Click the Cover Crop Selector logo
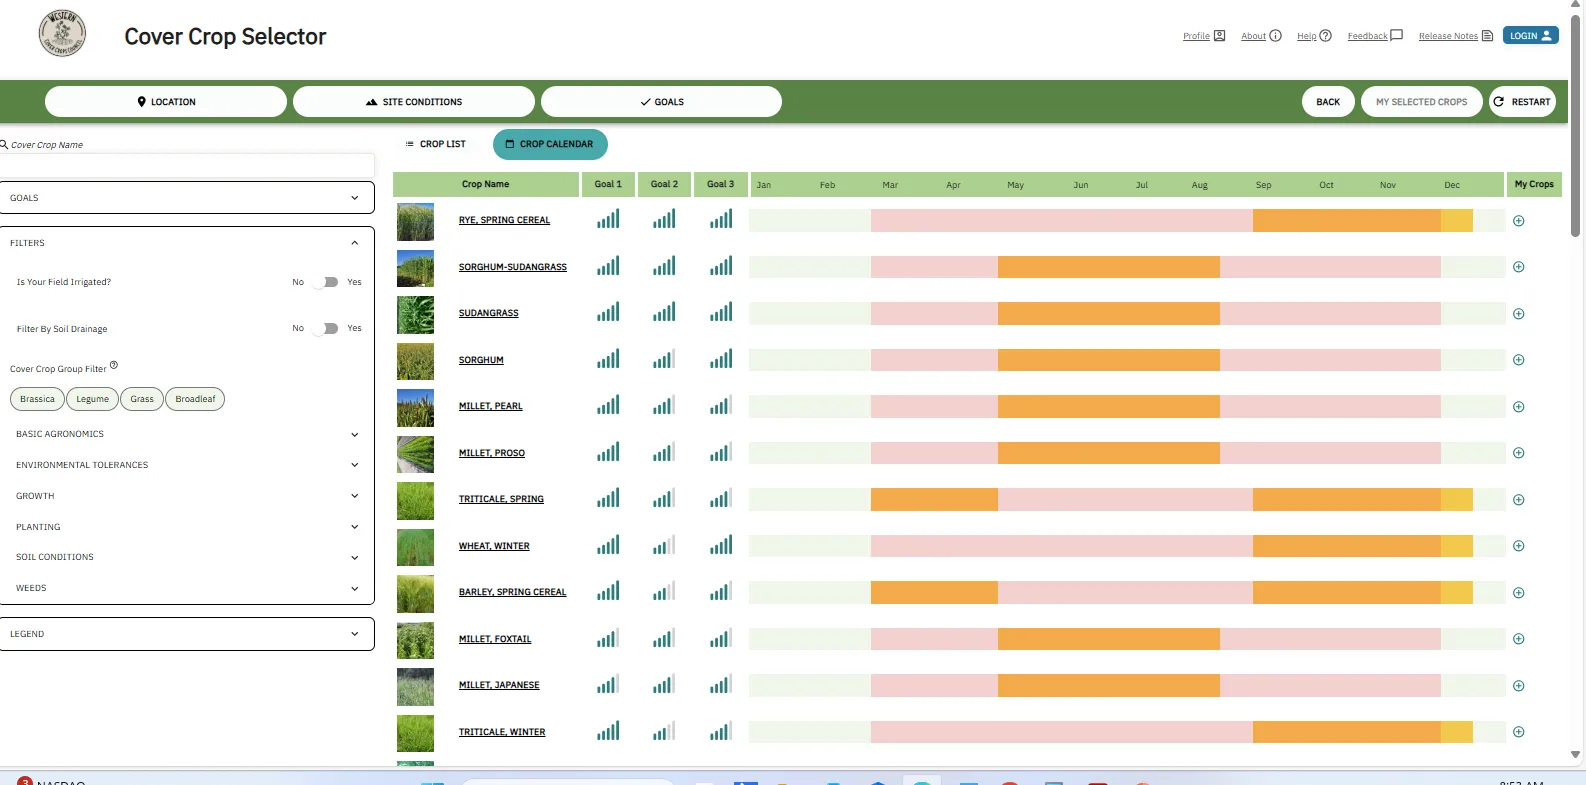 (x=62, y=34)
